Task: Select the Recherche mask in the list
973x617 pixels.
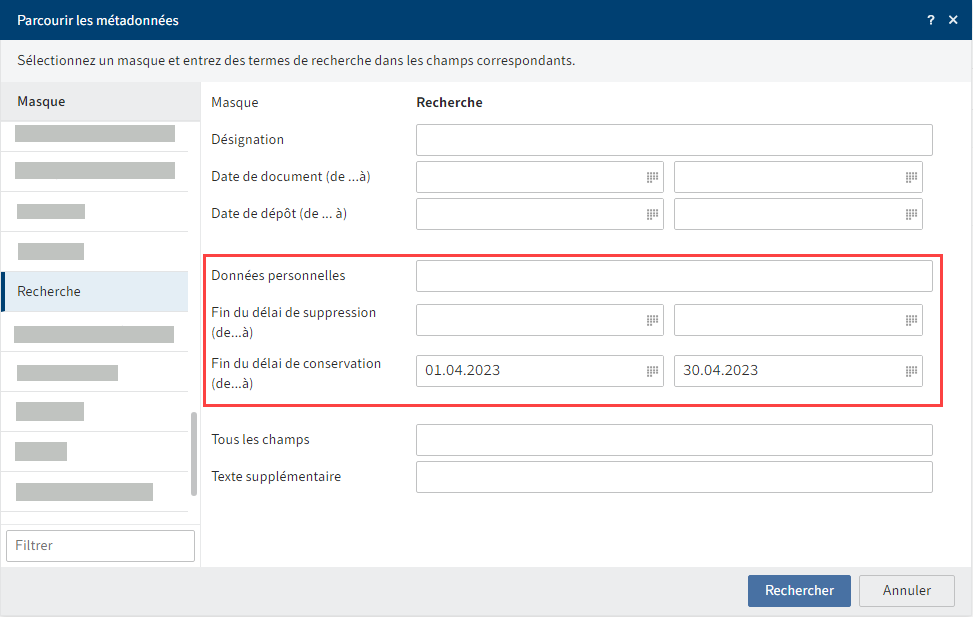Action: coord(95,291)
